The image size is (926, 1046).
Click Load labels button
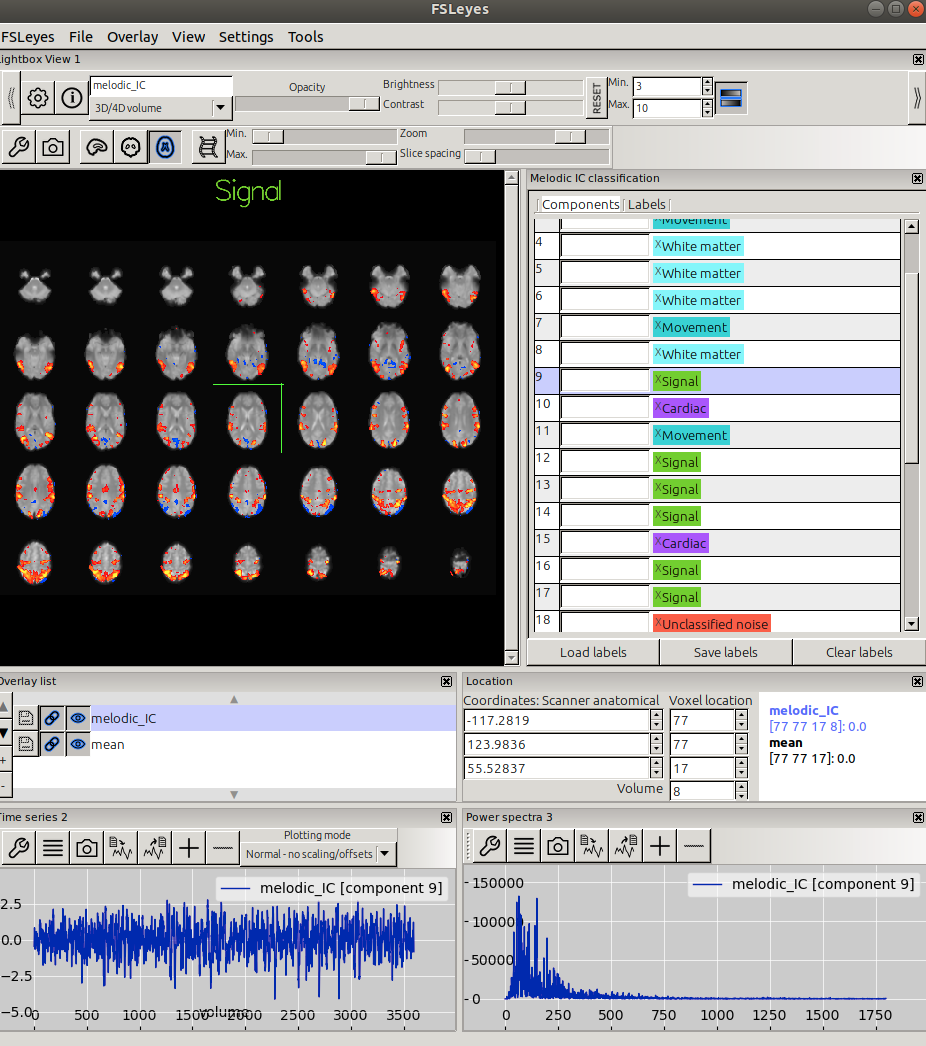(593, 652)
